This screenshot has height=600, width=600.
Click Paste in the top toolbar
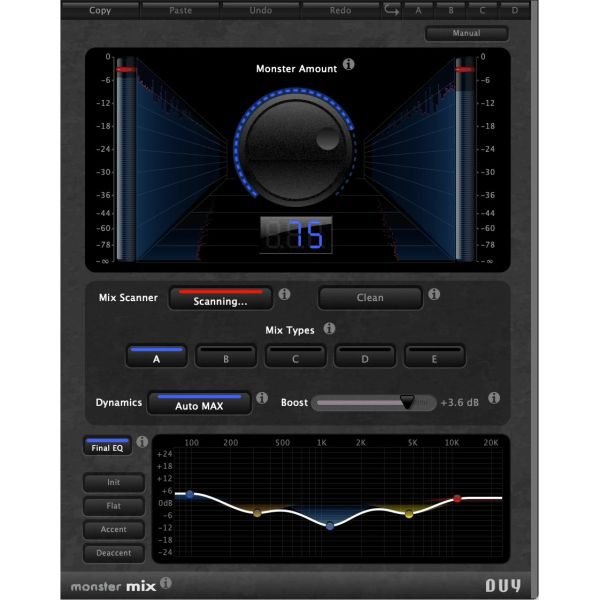click(x=180, y=10)
